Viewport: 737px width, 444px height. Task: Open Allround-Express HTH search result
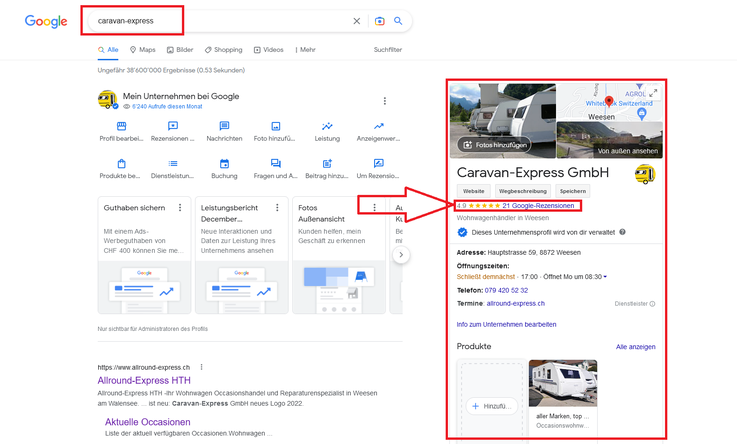pos(144,381)
